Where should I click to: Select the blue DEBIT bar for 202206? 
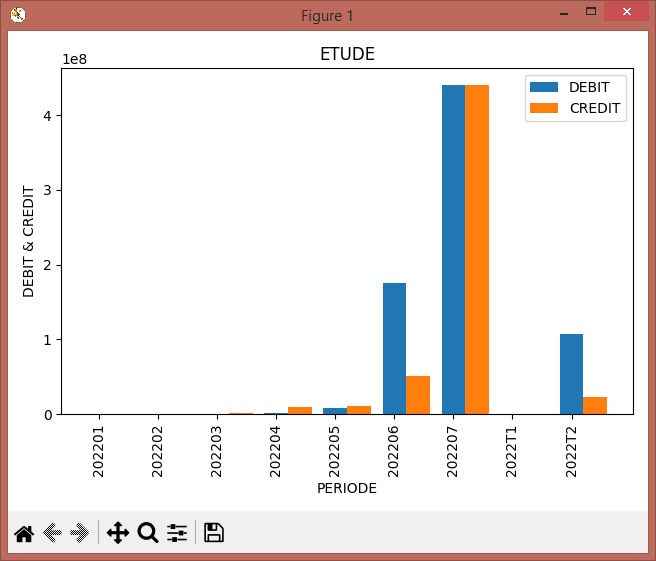[395, 348]
